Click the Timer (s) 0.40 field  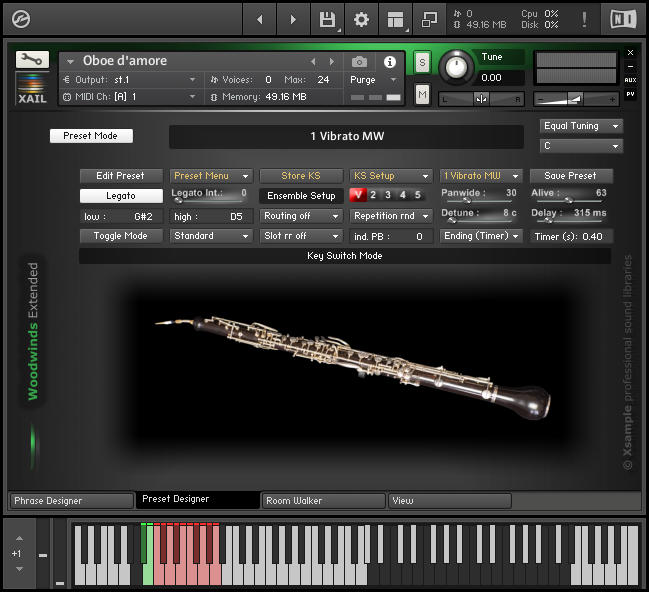(571, 236)
